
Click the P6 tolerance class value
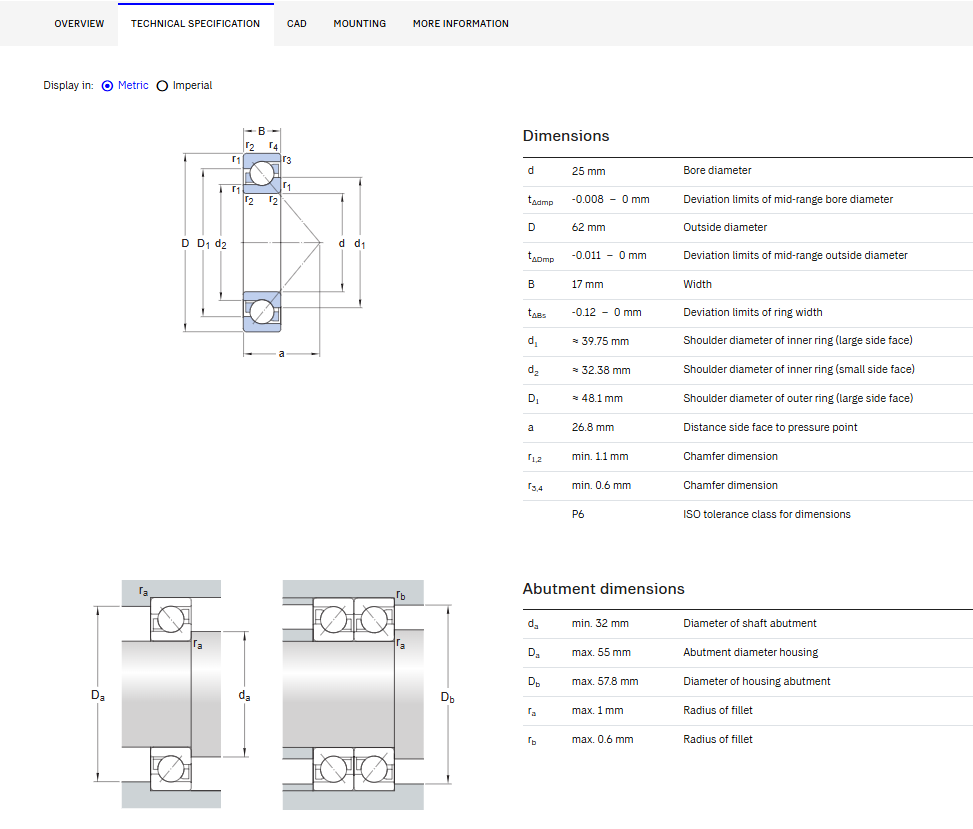(x=578, y=514)
